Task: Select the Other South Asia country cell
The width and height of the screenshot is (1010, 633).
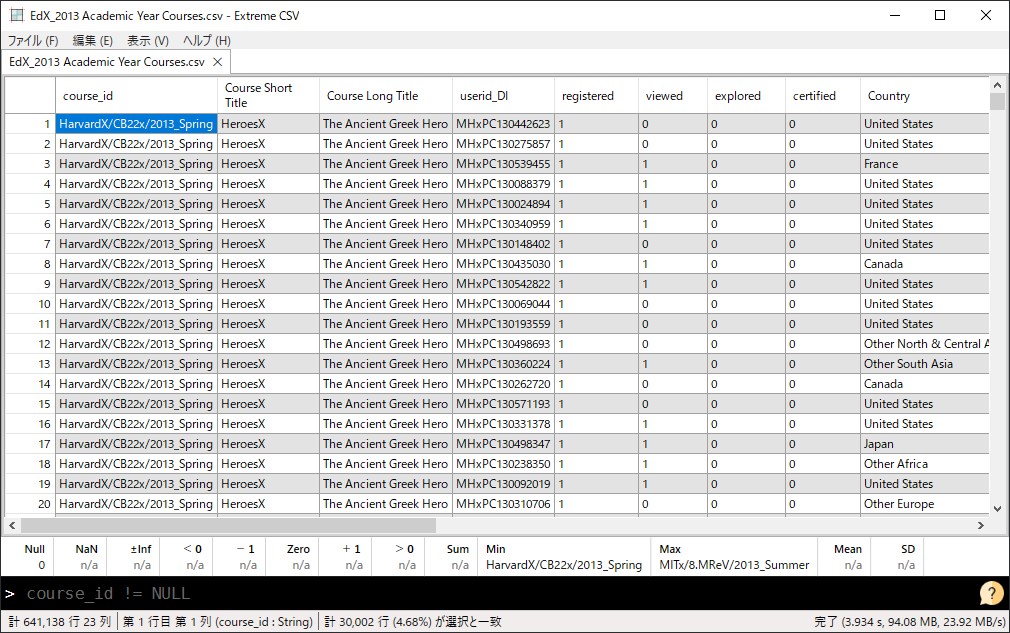Action: point(925,363)
